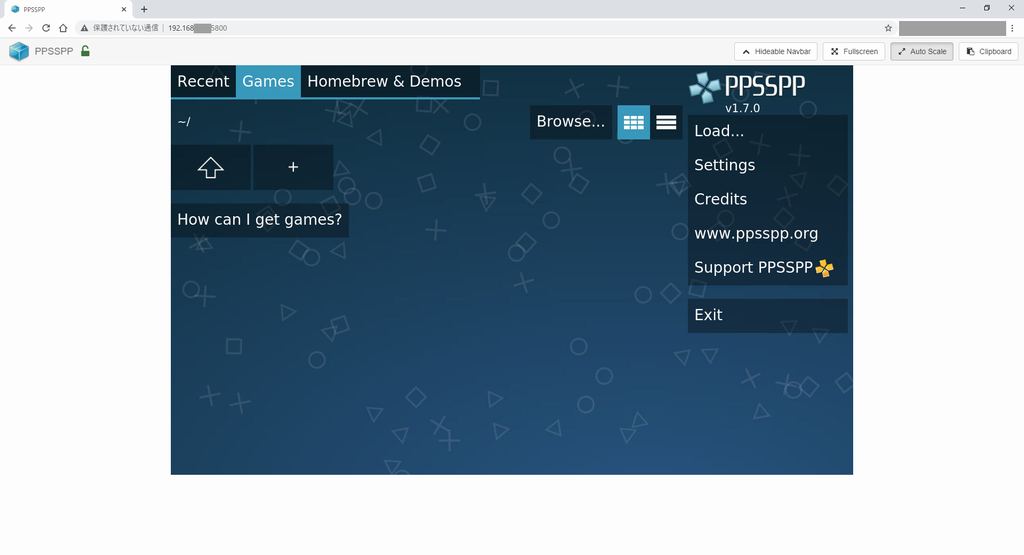Image resolution: width=1024 pixels, height=555 pixels.
Task: Enter Fullscreen mode
Action: (x=854, y=52)
